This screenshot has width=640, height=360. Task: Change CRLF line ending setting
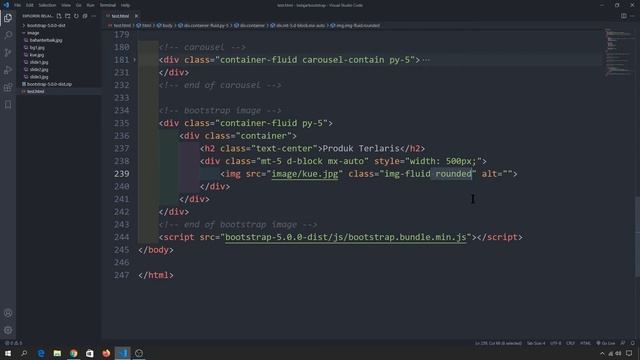[571, 343]
